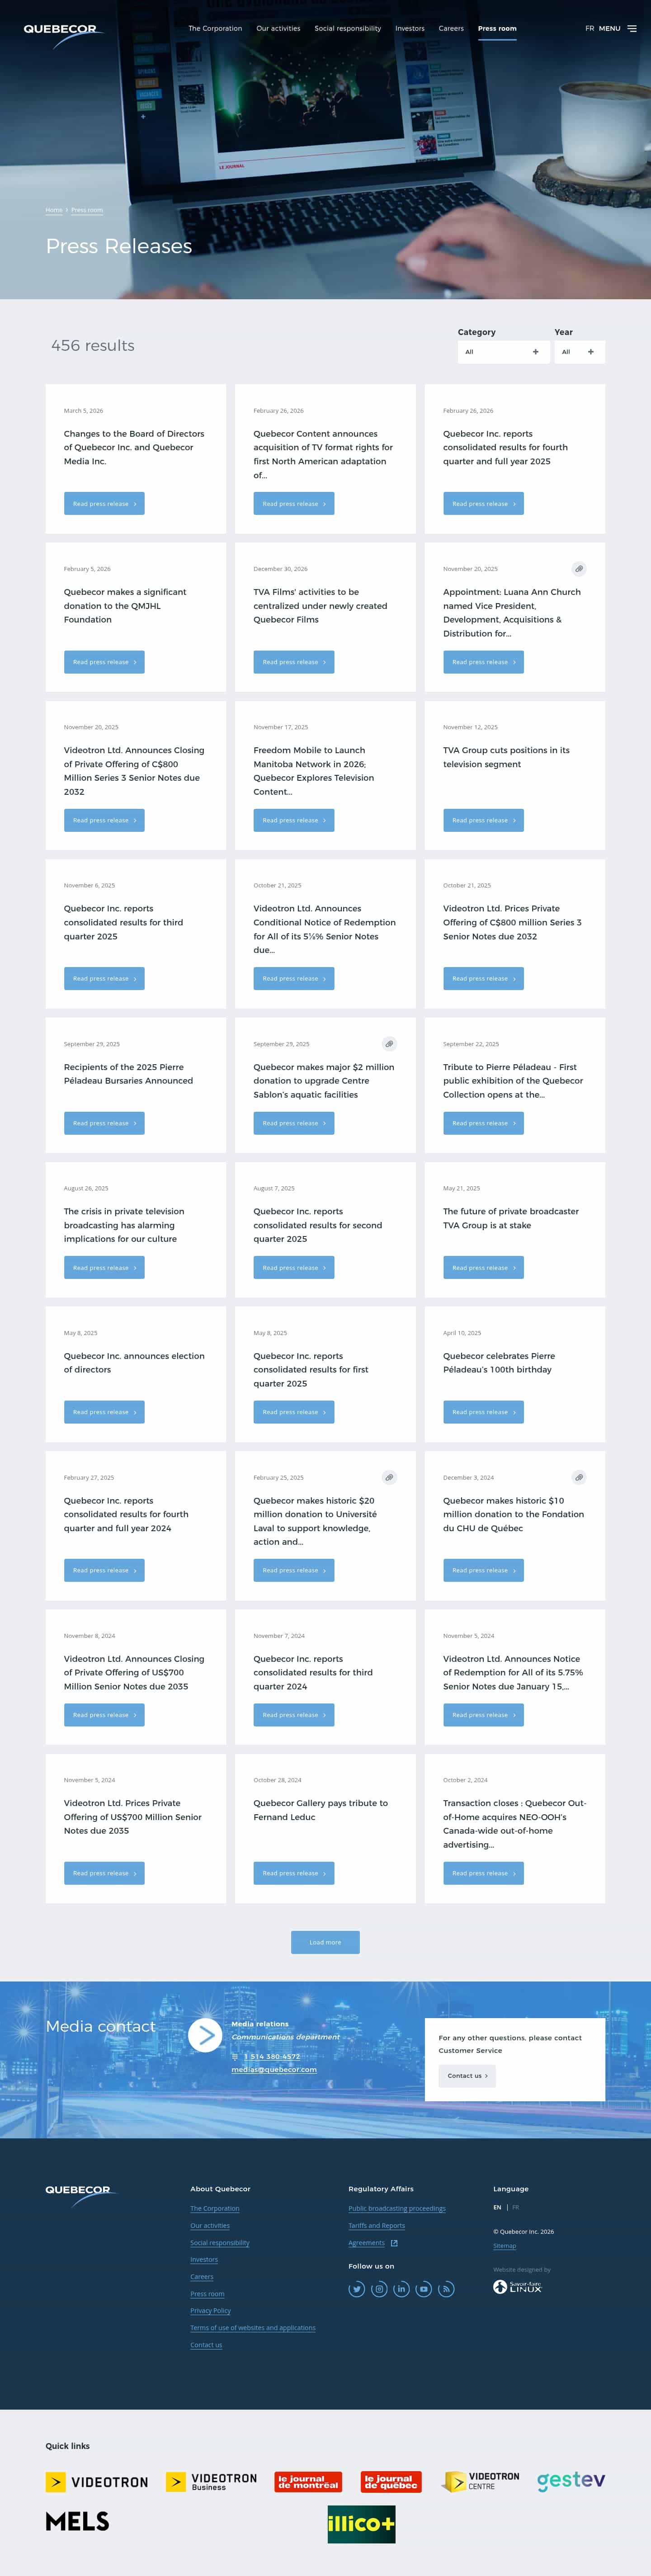Open the hamburger MENU icon
The width and height of the screenshot is (651, 2576).
(x=631, y=29)
